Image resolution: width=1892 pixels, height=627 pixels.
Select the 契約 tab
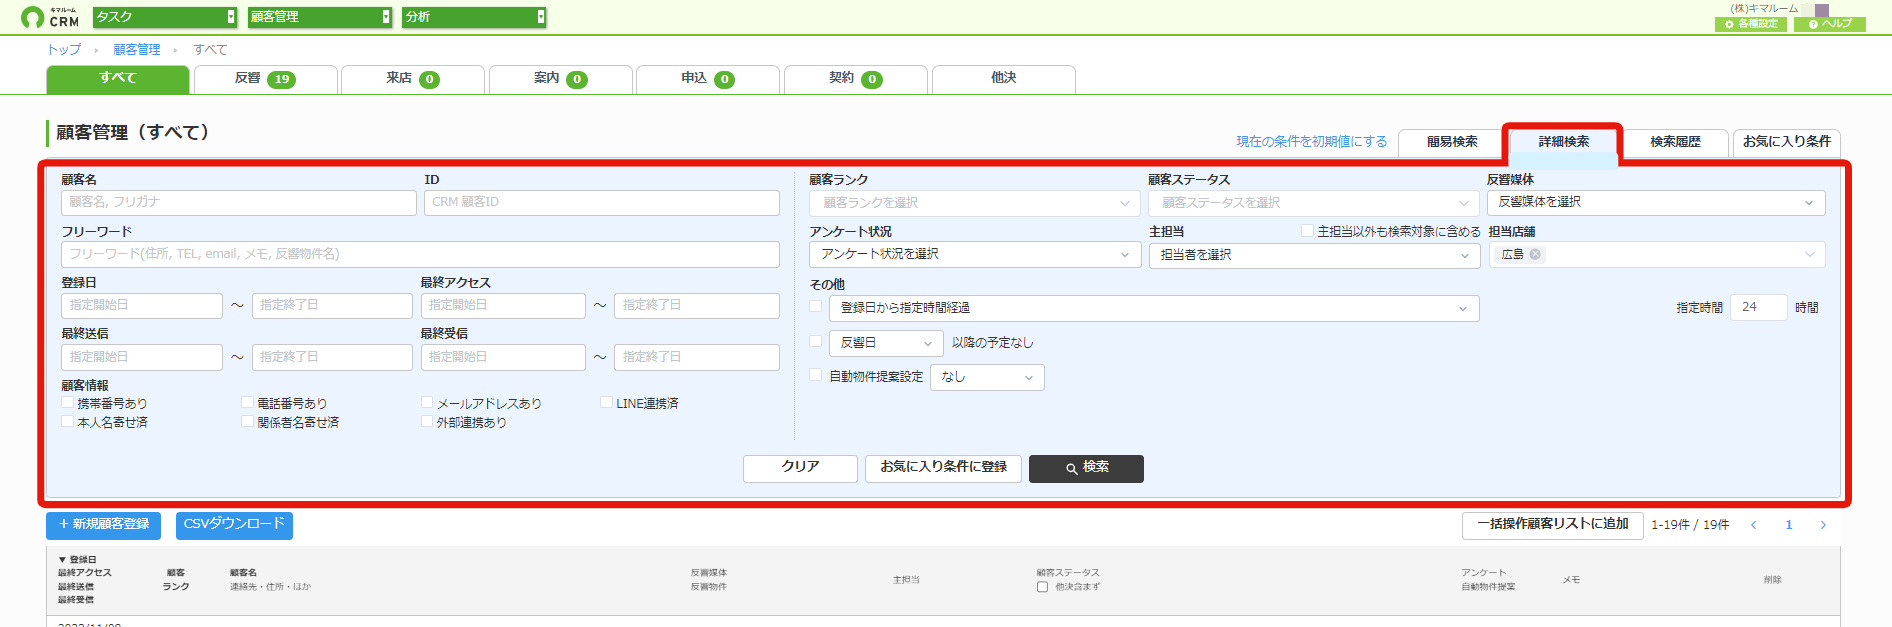(x=855, y=79)
